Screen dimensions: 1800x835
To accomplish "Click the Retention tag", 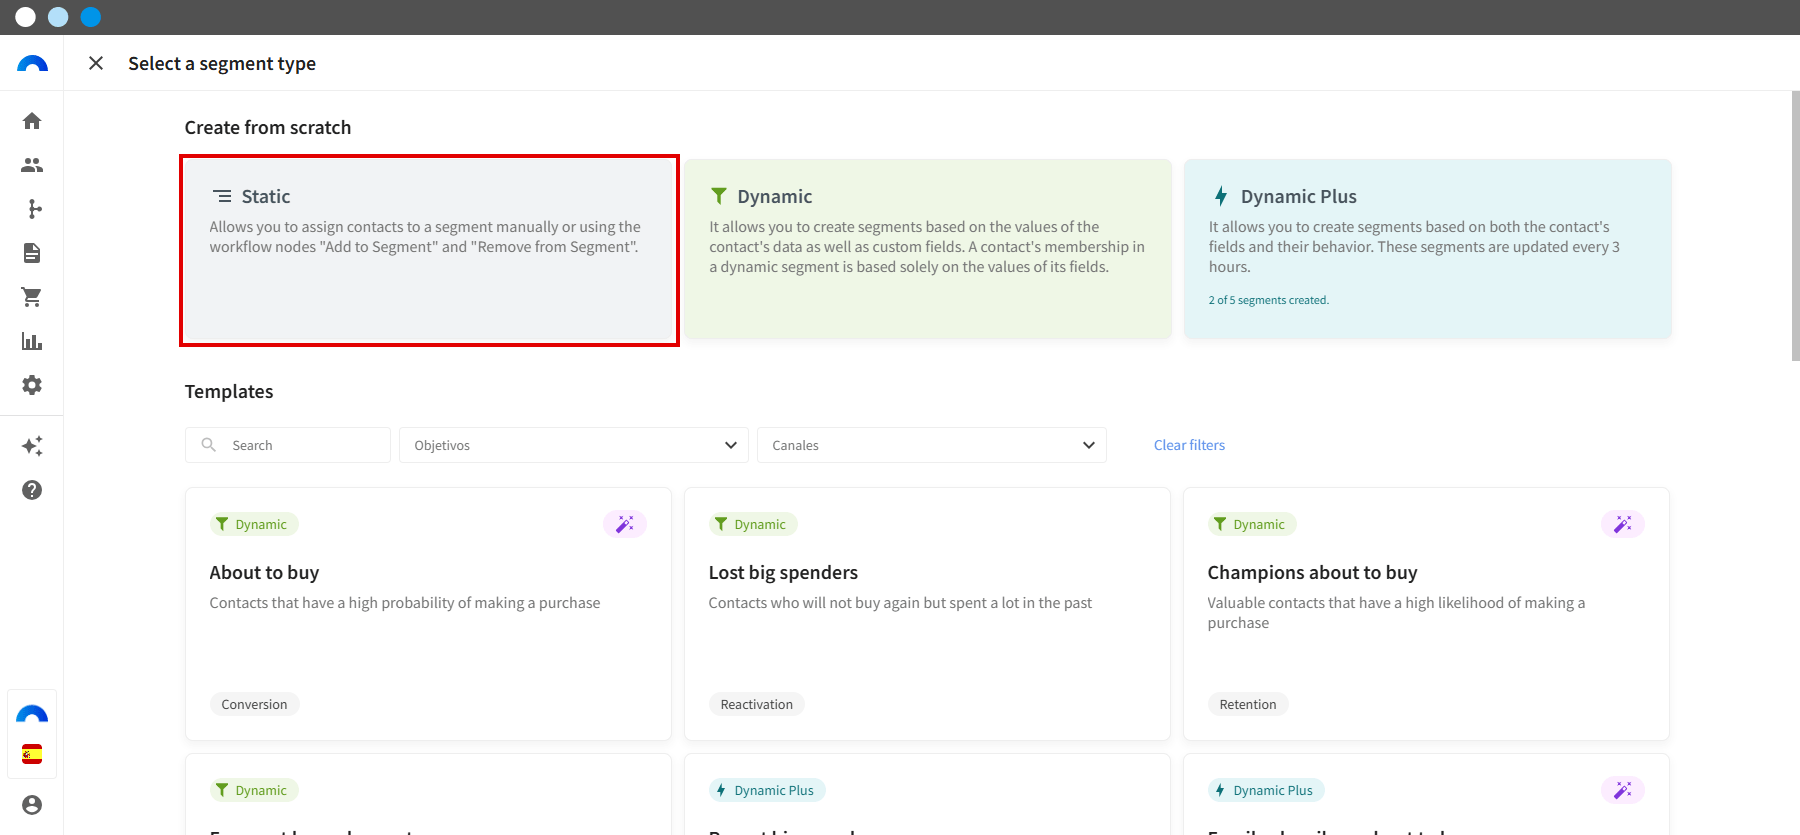I will point(1248,704).
